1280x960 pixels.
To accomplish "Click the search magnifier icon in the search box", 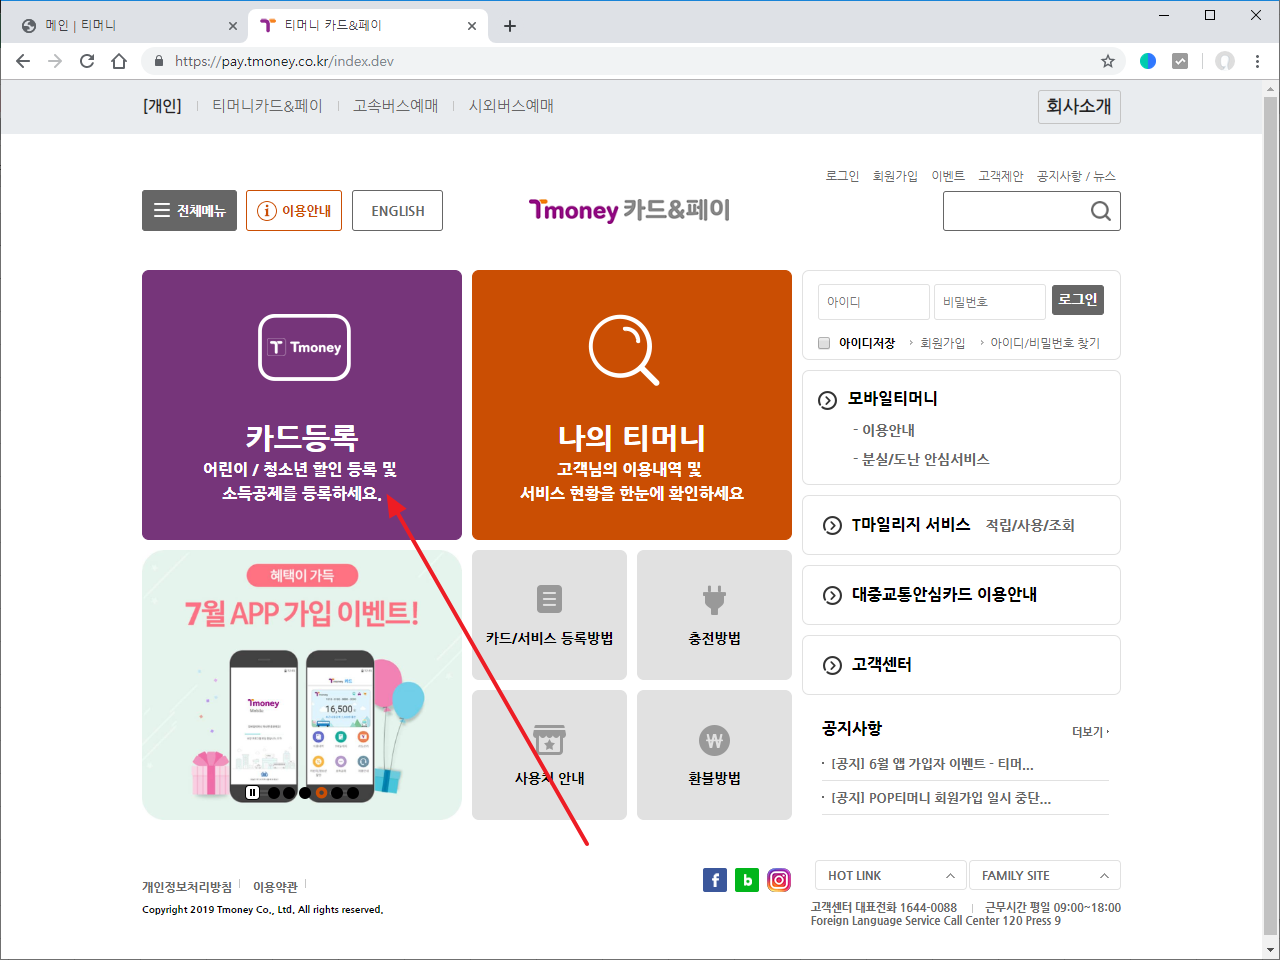I will (1100, 211).
